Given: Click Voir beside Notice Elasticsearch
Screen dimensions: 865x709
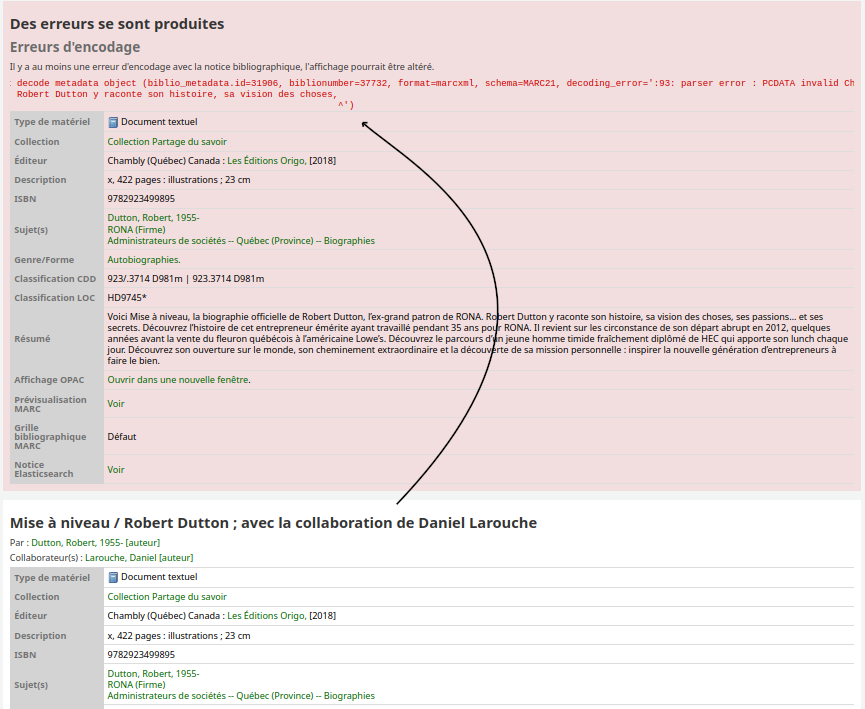Looking at the screenshot, I should click(116, 470).
